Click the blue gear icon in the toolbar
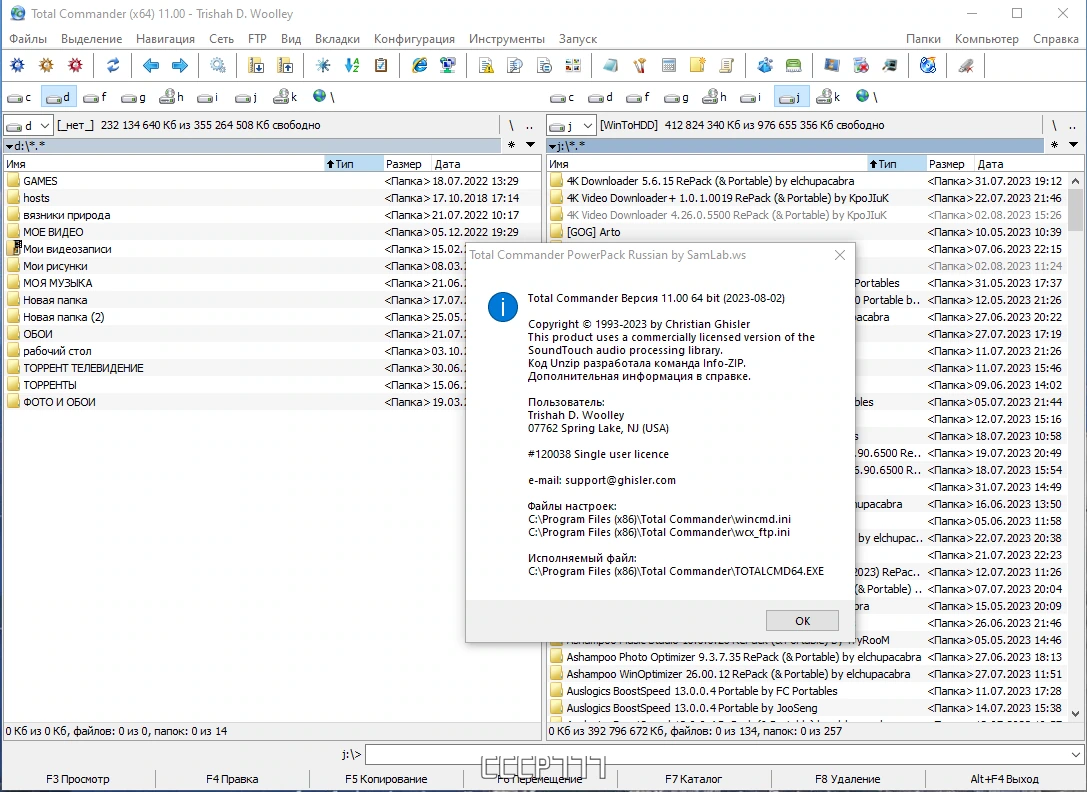This screenshot has width=1087, height=792. click(17, 66)
